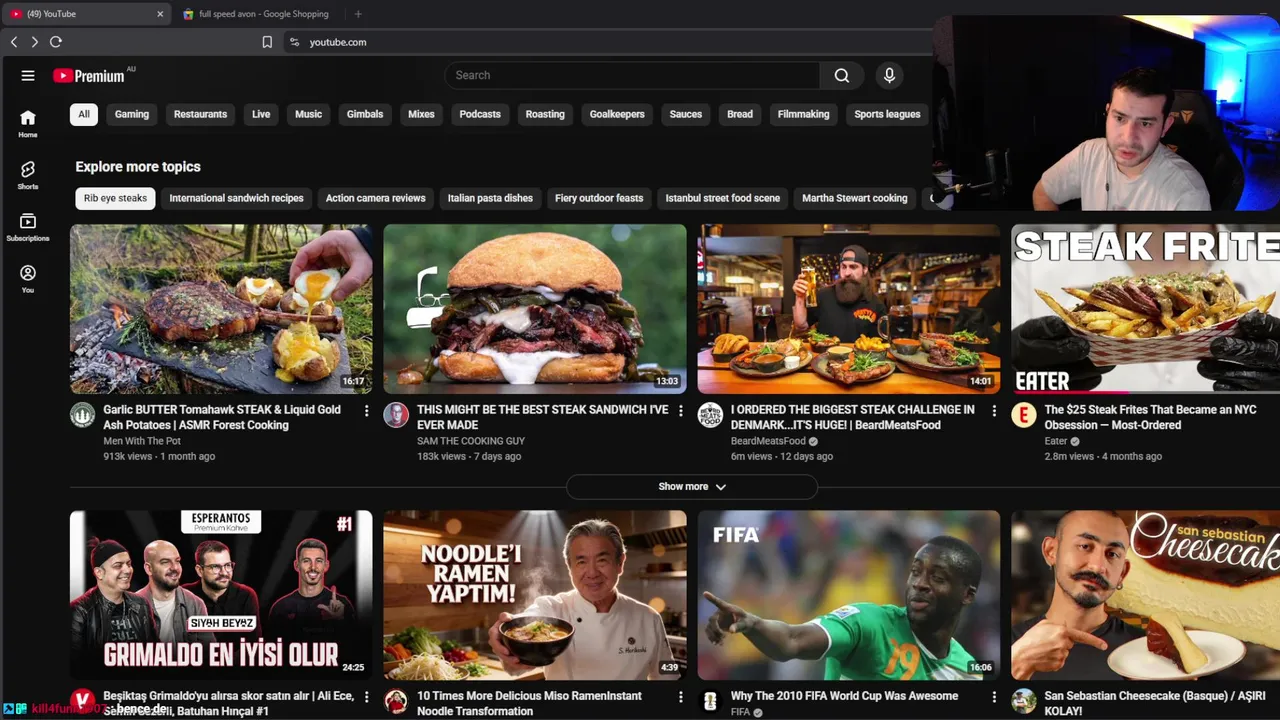Open FIFA channel avatar
1280x720 pixels.
(710, 701)
